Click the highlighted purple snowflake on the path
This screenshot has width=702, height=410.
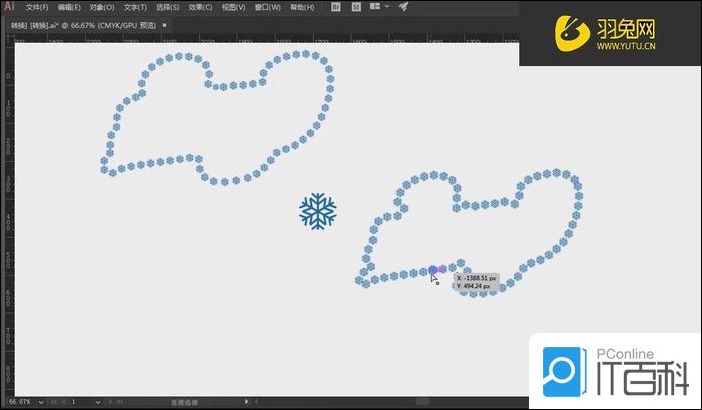(442, 269)
